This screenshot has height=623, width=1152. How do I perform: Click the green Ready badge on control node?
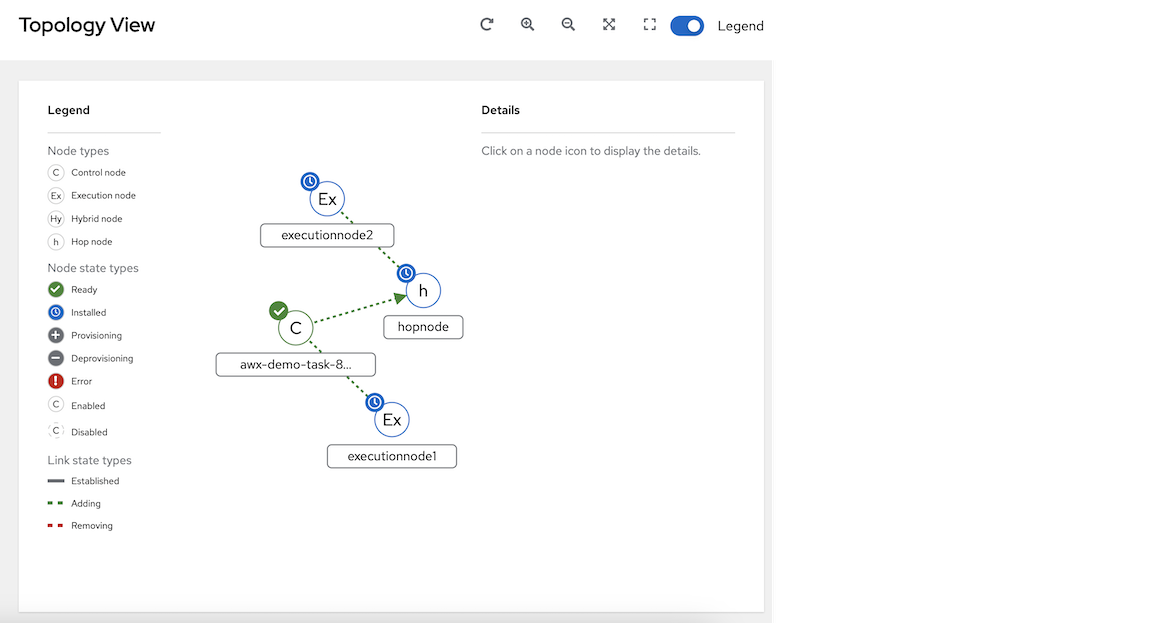coord(279,311)
